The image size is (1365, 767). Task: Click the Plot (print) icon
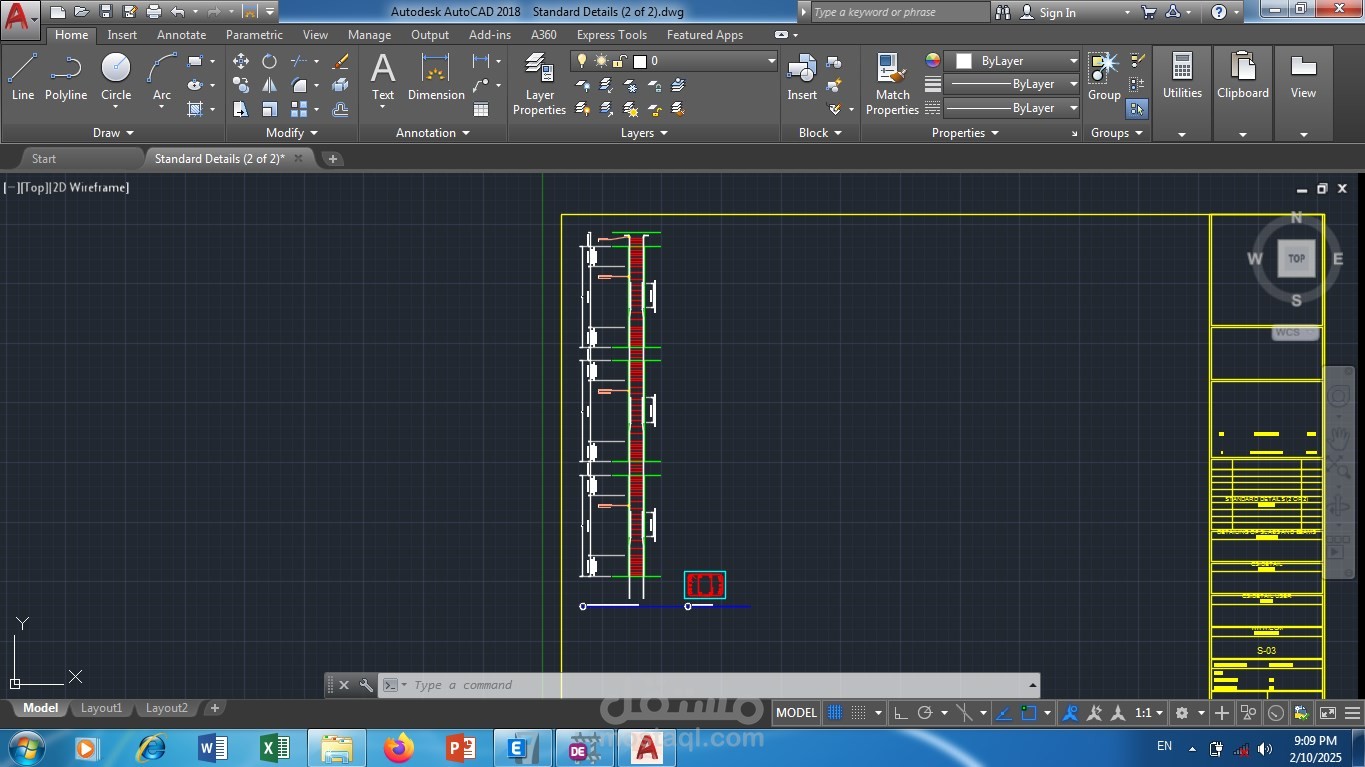pyautogui.click(x=154, y=12)
